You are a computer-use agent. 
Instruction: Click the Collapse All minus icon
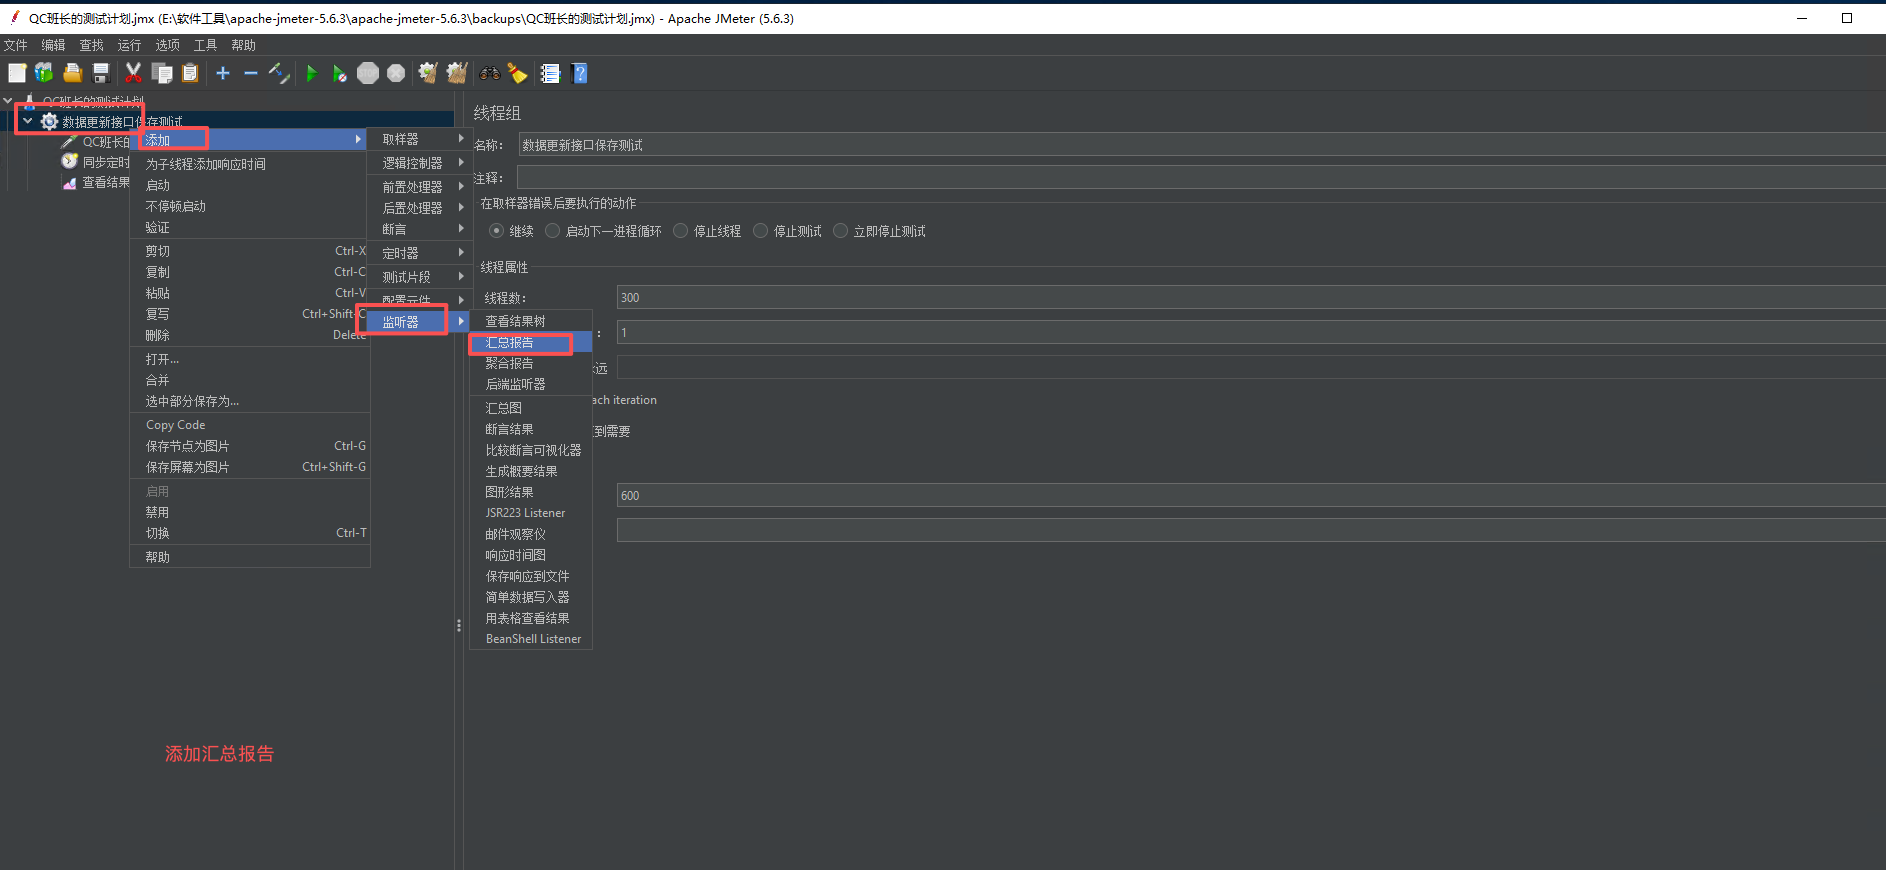251,73
